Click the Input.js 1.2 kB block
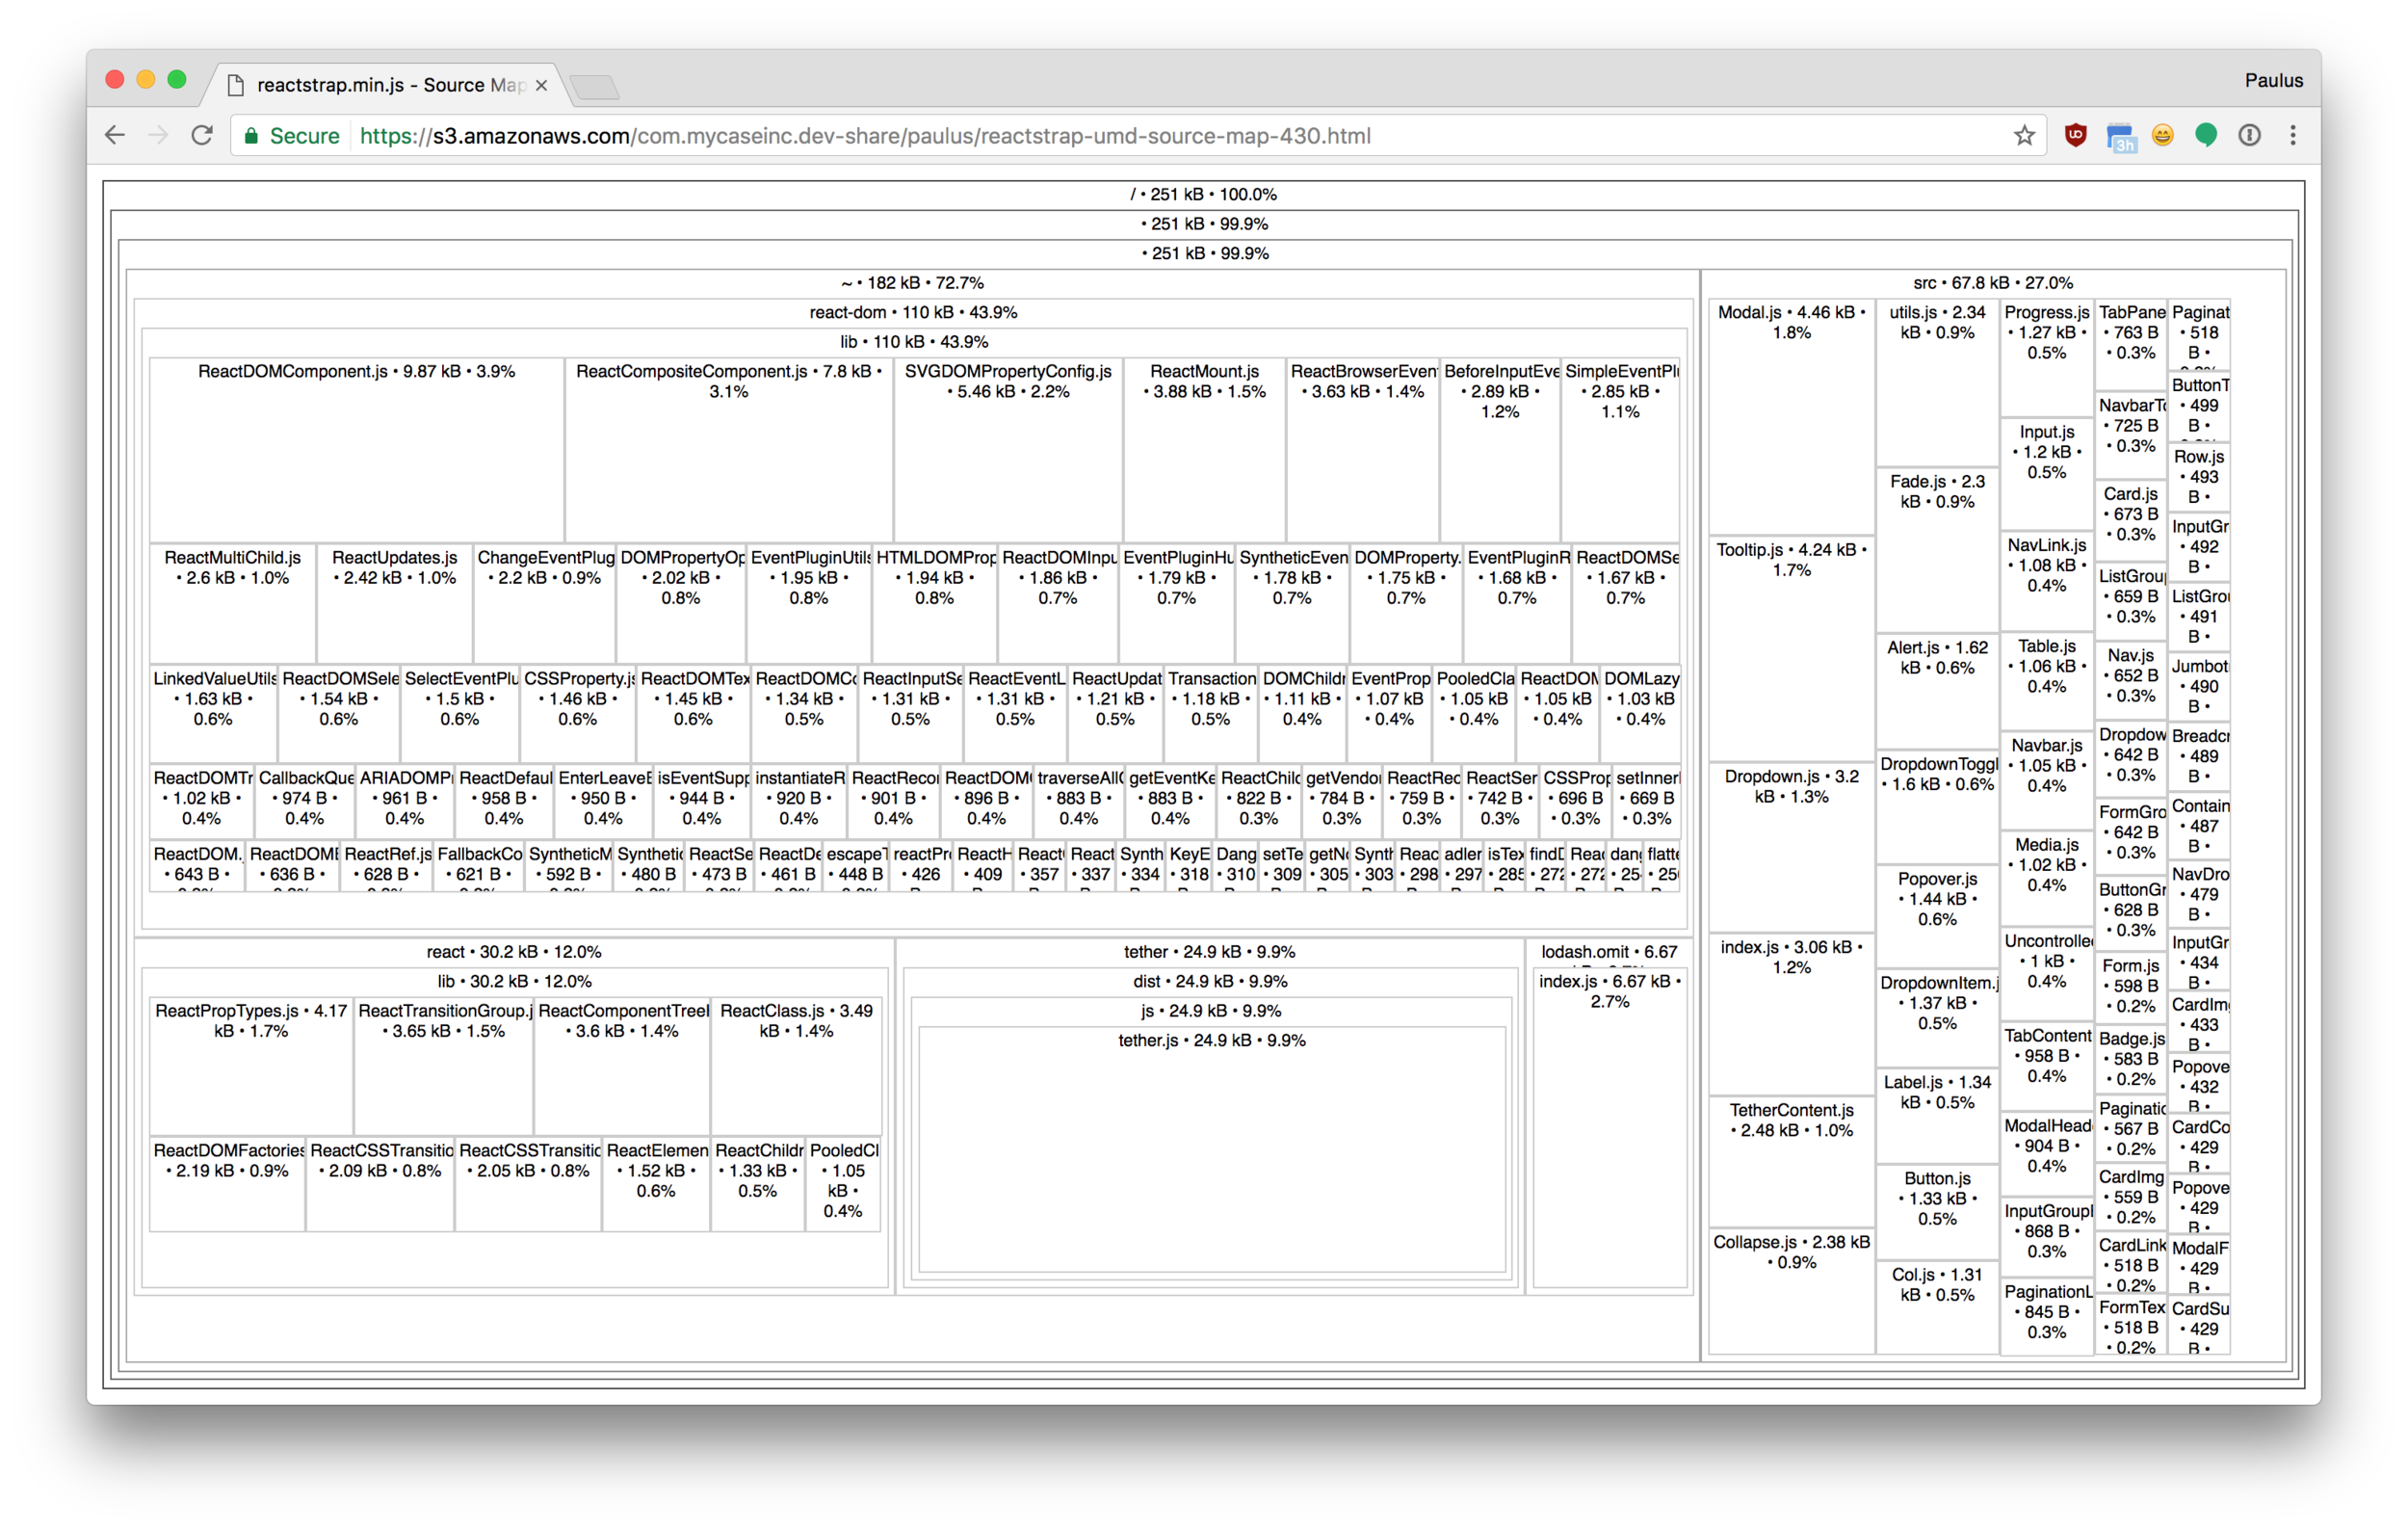 coord(2046,474)
